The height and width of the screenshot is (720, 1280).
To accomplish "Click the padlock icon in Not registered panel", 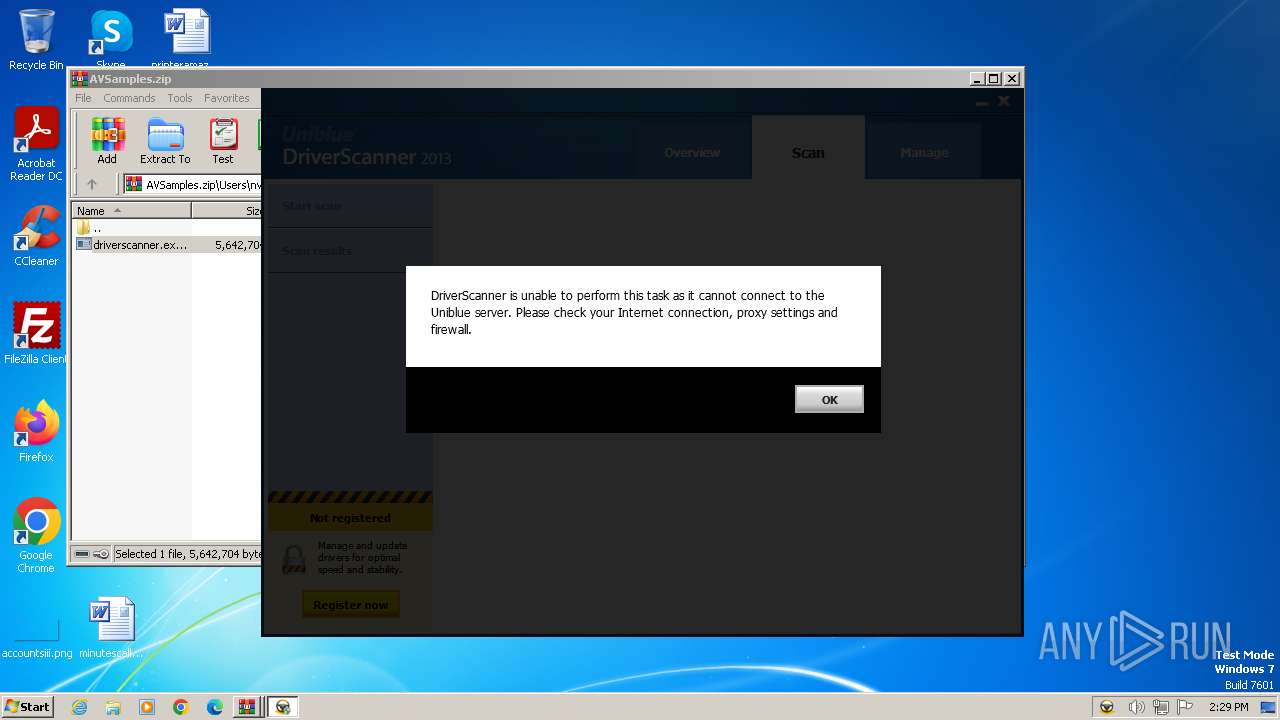I will pos(293,560).
